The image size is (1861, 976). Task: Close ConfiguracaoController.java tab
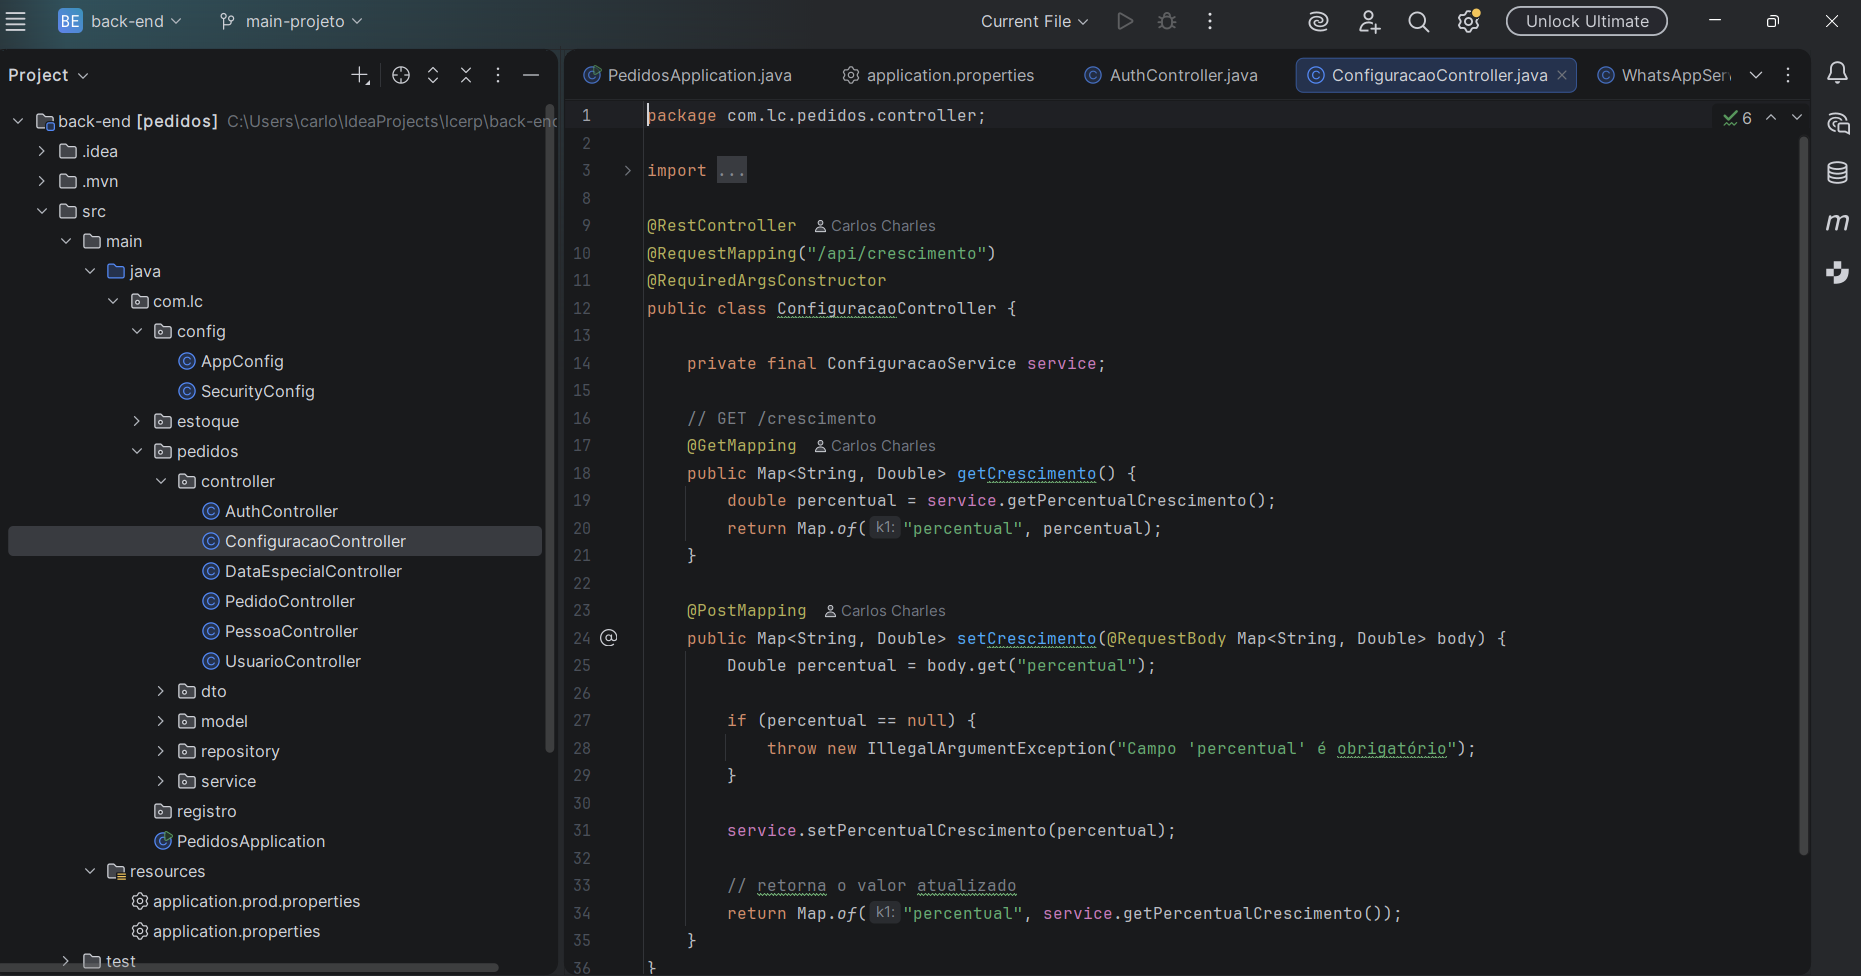click(x=1562, y=75)
